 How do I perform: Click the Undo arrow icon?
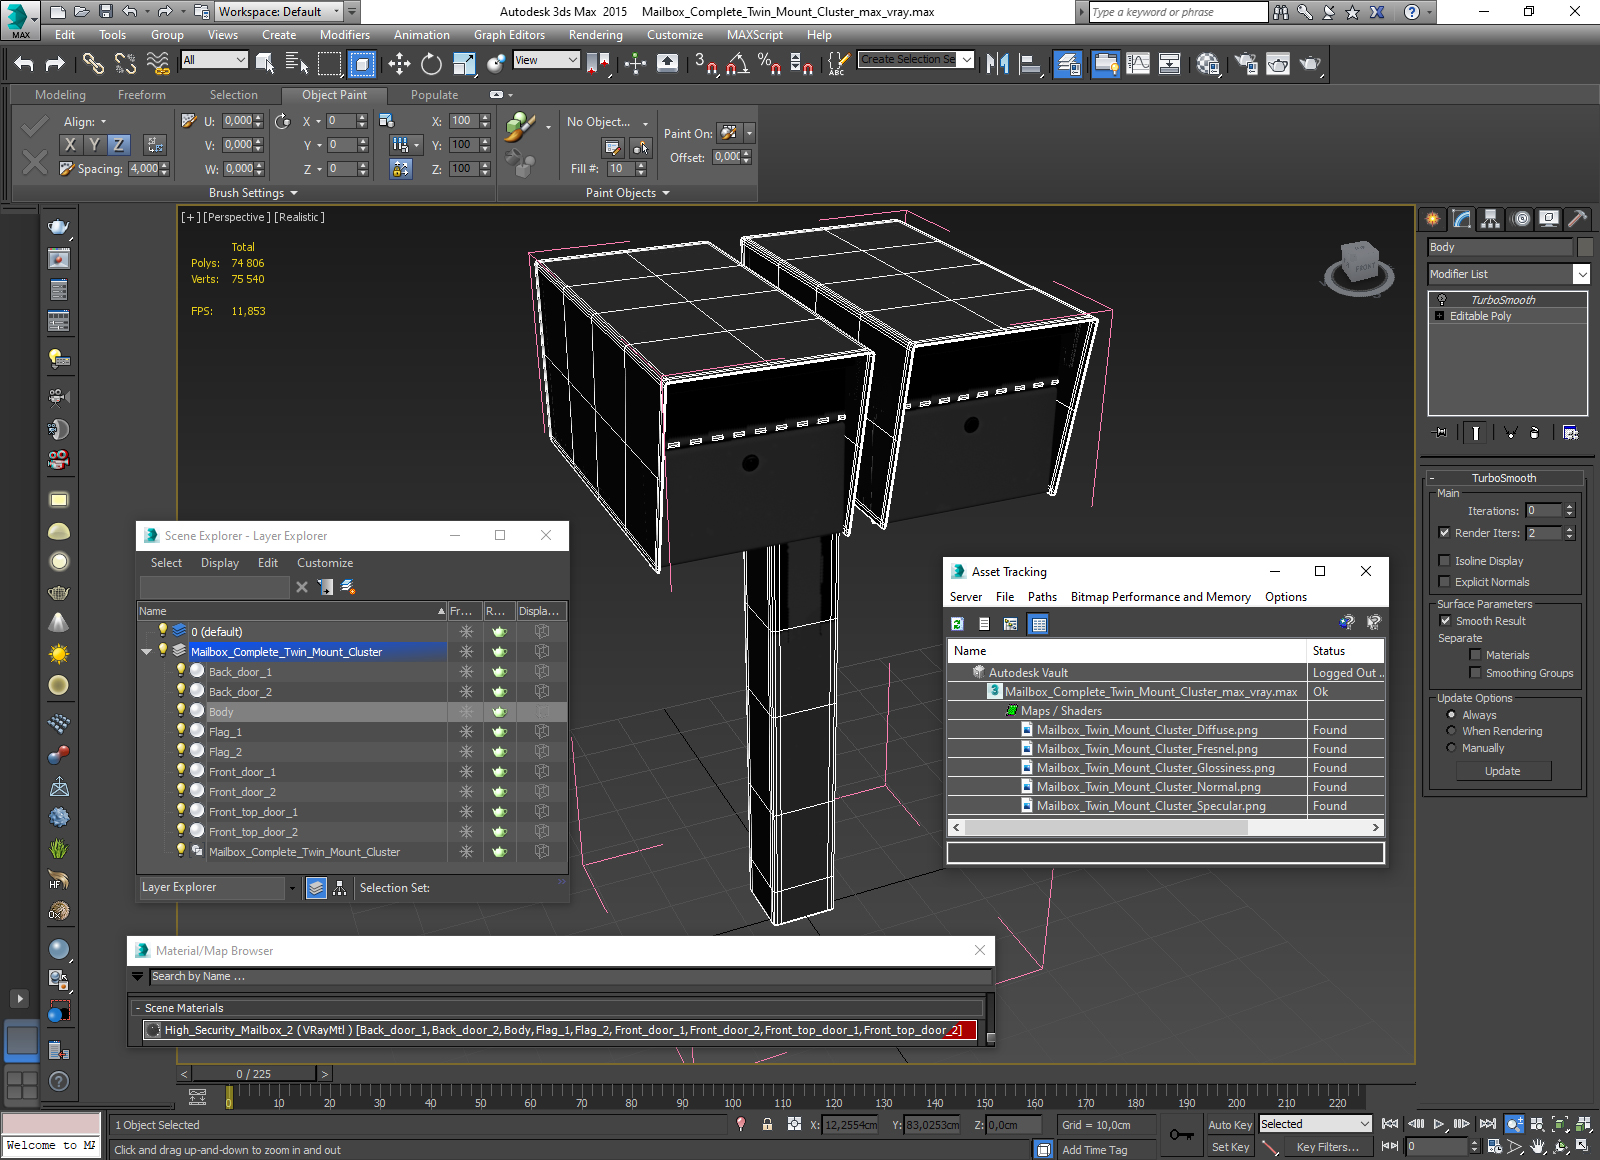(24, 64)
